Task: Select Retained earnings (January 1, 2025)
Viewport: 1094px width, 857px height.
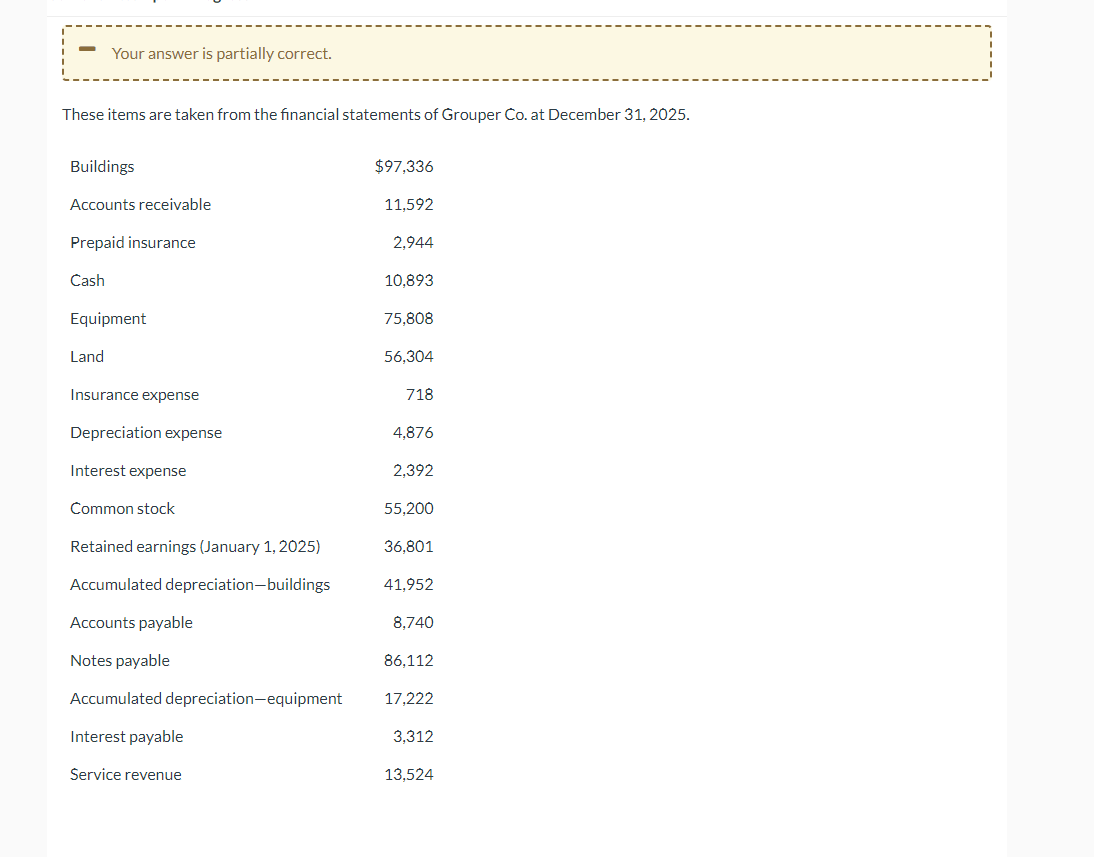Action: point(194,546)
